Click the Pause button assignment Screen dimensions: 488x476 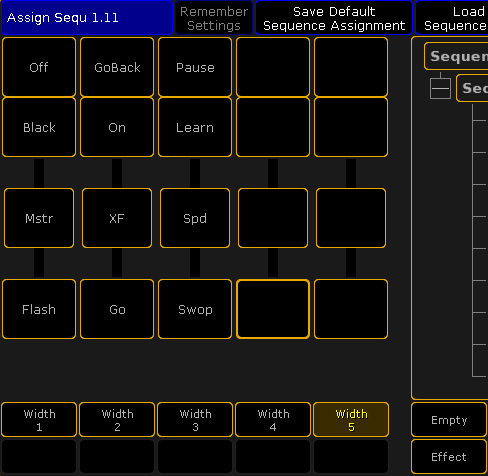pyautogui.click(x=195, y=67)
